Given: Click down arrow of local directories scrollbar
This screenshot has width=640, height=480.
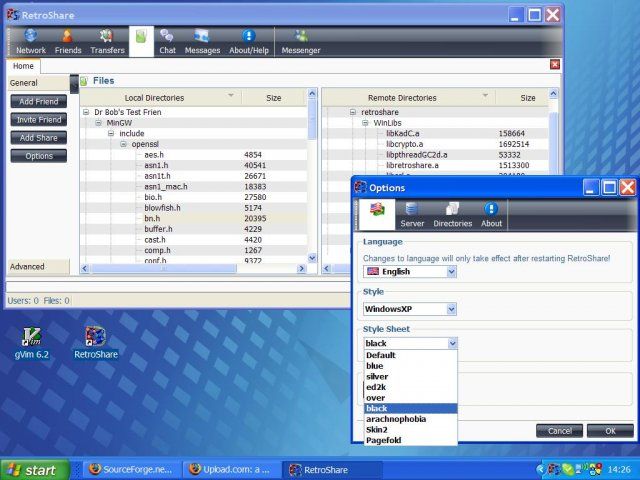Looking at the screenshot, I should [312, 258].
